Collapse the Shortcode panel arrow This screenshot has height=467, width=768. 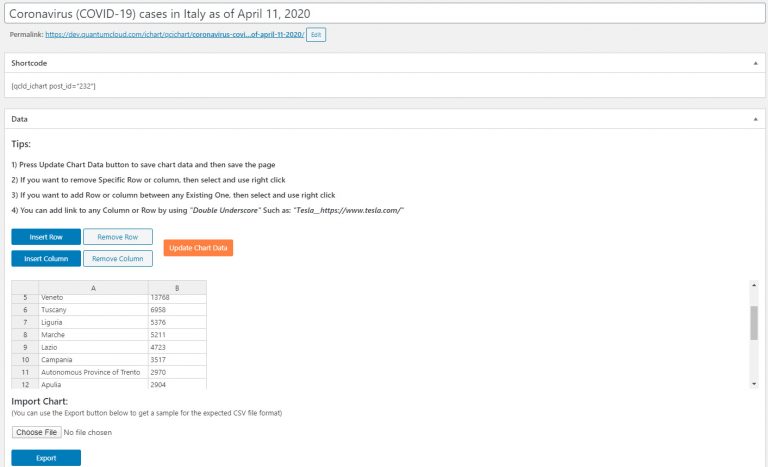[x=755, y=63]
